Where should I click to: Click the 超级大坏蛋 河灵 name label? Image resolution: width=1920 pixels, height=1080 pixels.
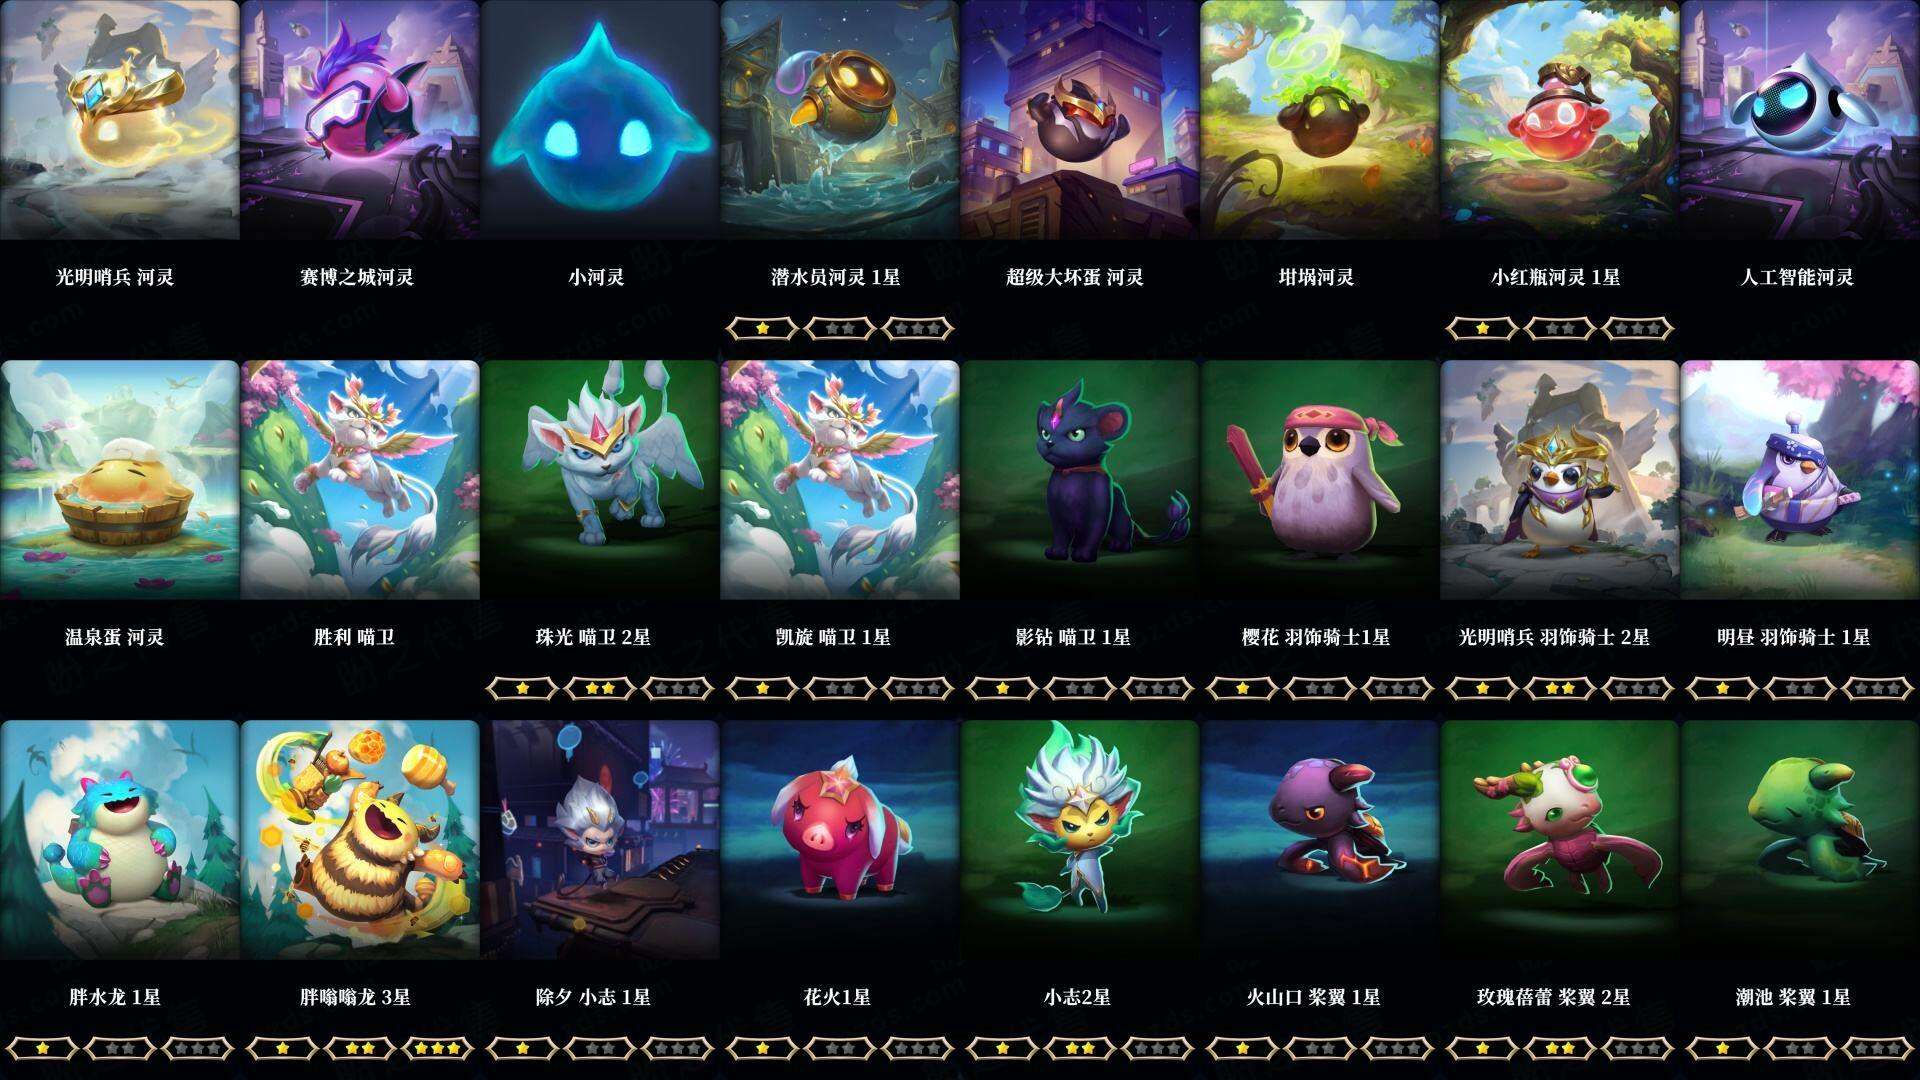click(1075, 277)
